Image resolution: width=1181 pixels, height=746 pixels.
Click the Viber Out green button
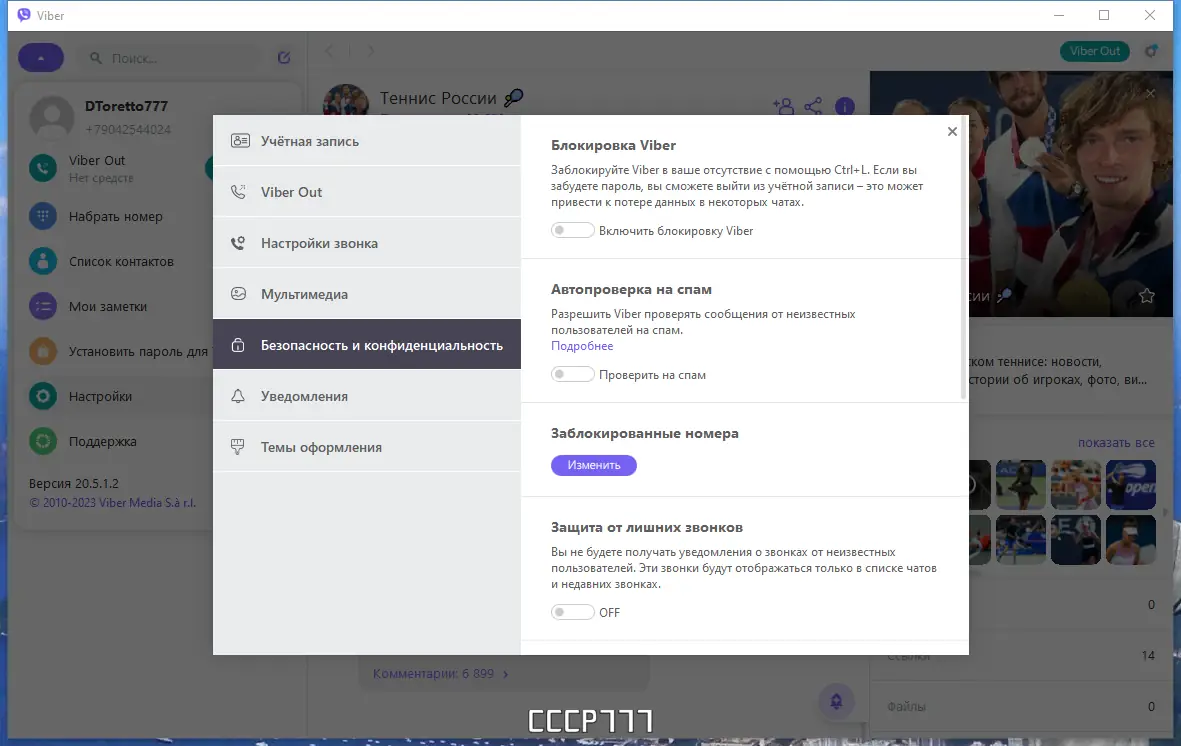point(1094,51)
